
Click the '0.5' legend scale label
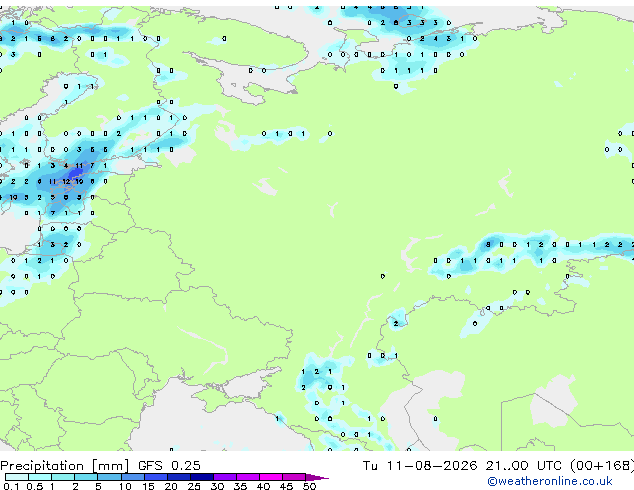[x=35, y=486]
